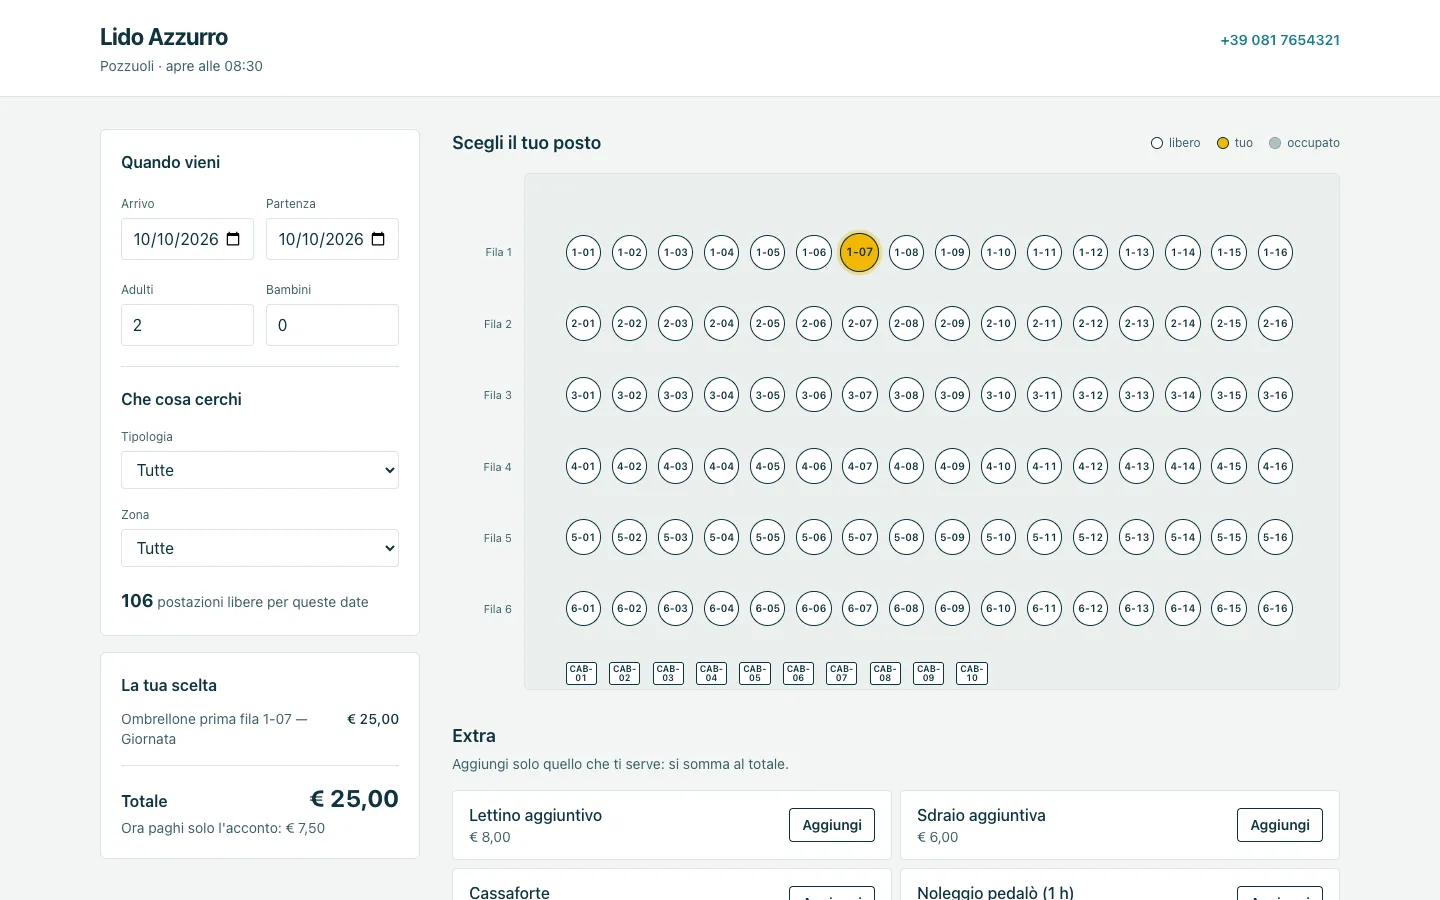Open the Arrivo date calendar picker icon

click(233, 239)
